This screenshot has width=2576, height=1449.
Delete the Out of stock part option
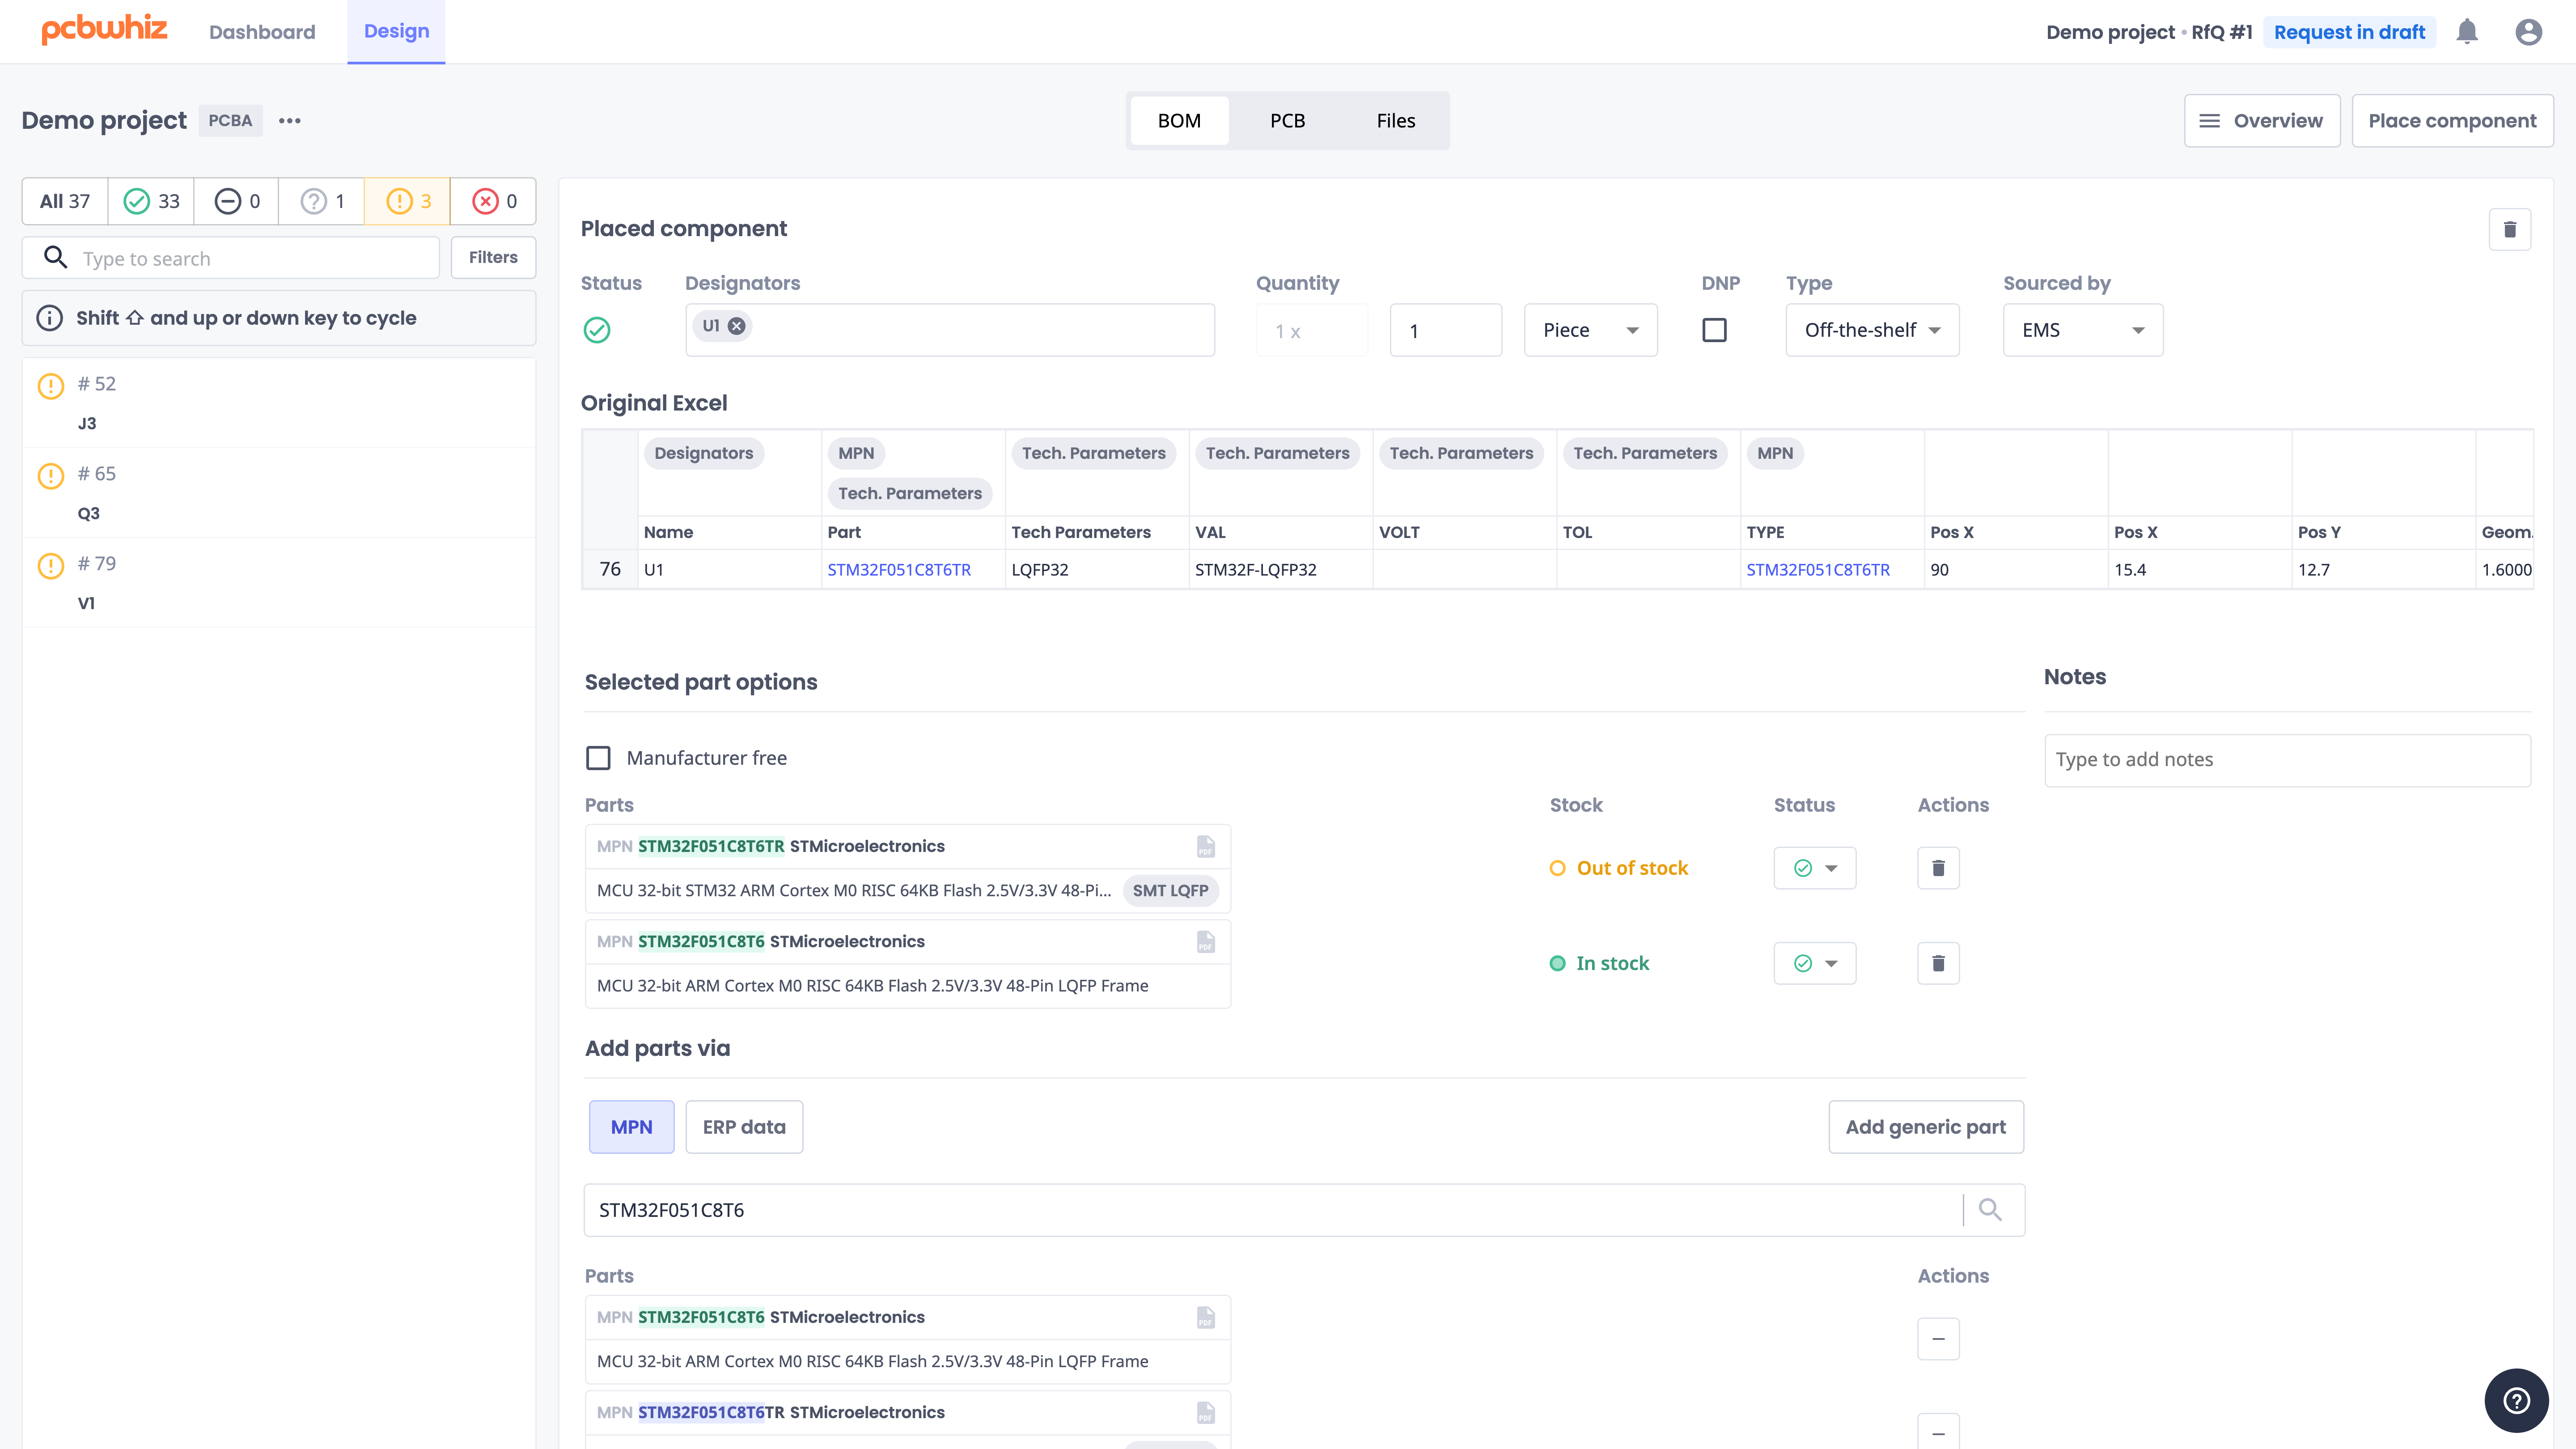click(1938, 868)
